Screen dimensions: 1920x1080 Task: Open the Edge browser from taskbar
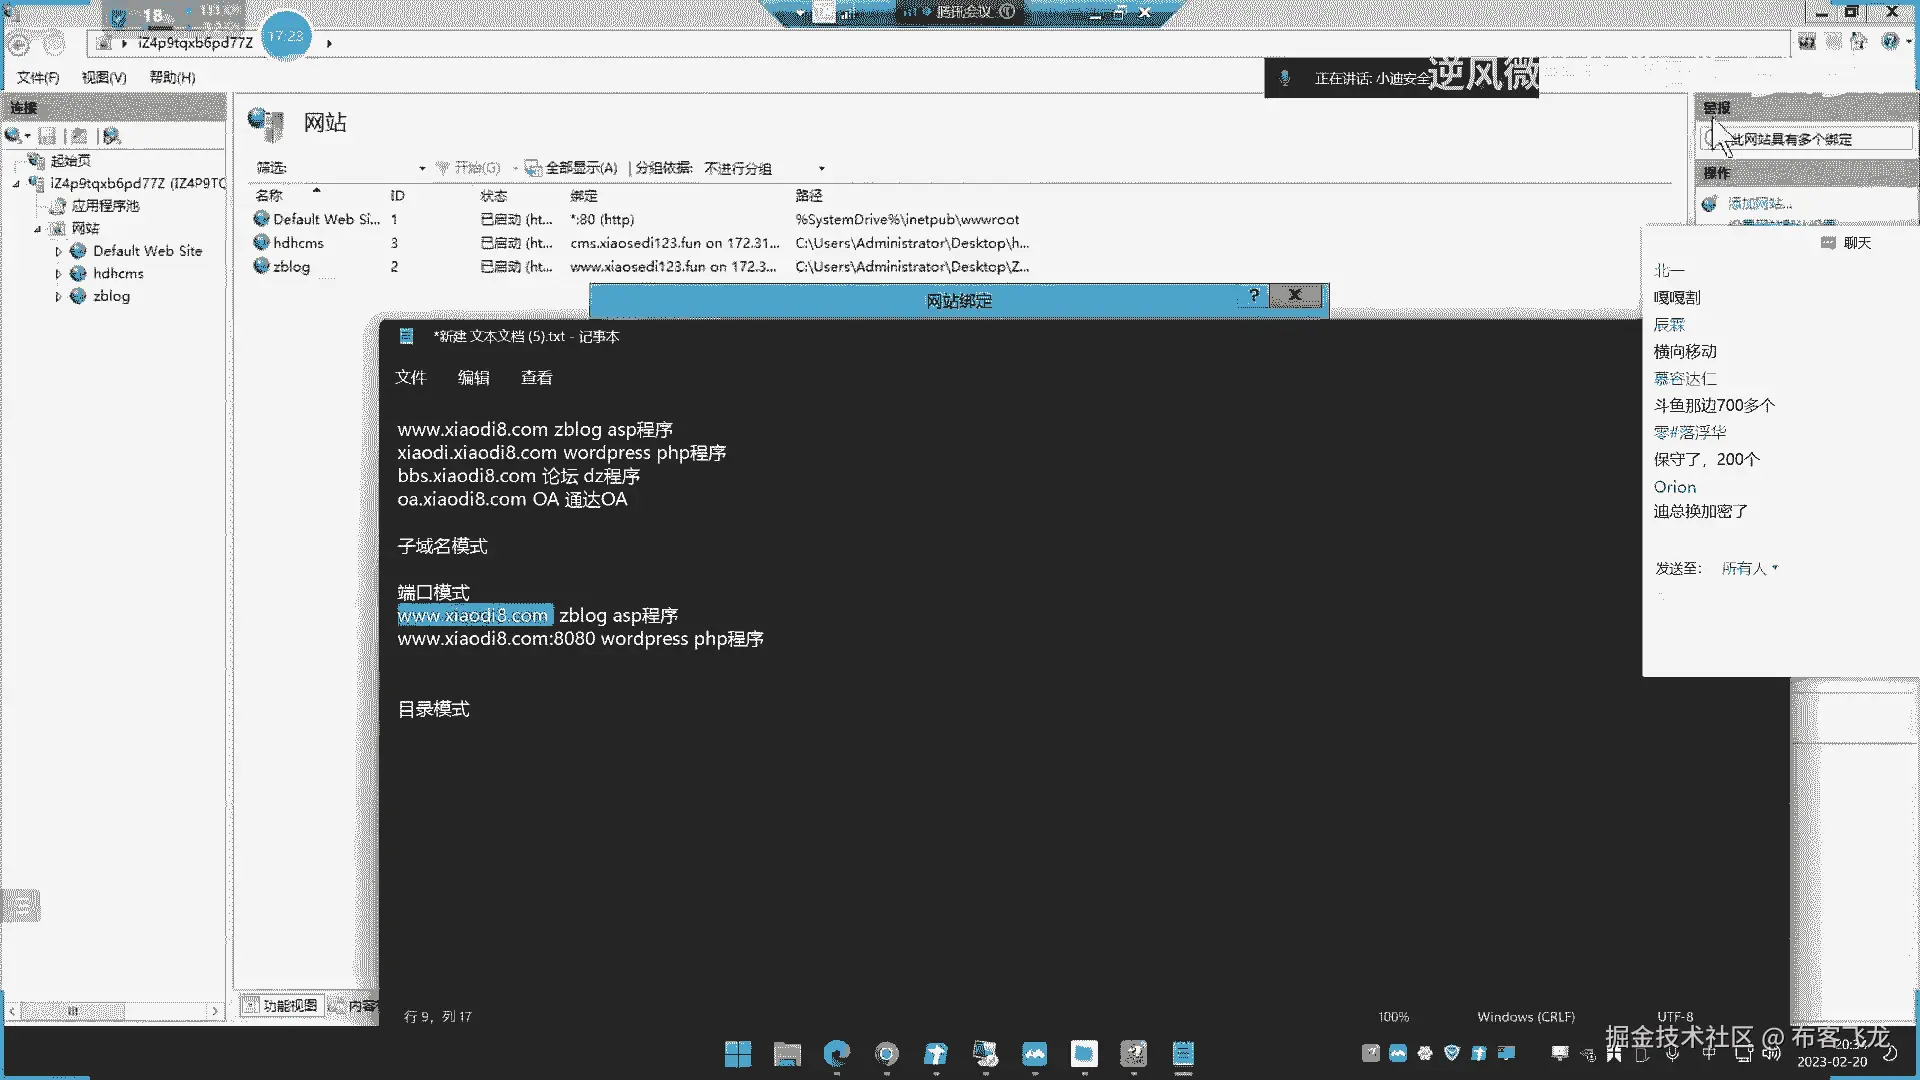(x=836, y=1053)
